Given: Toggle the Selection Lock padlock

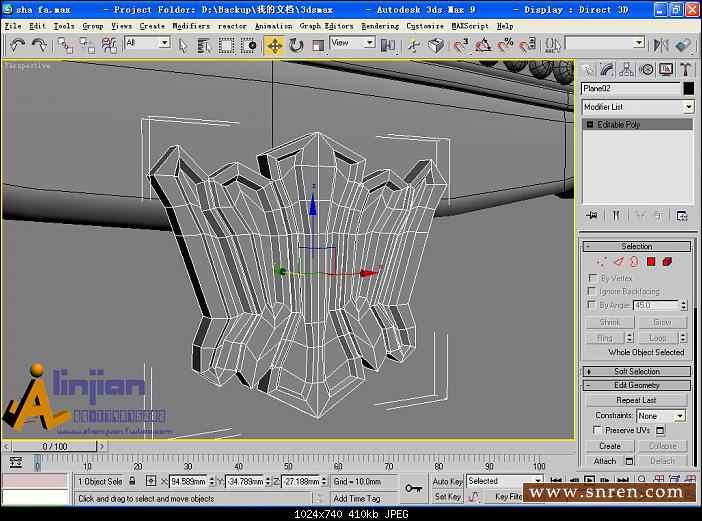Looking at the screenshot, I should click(x=132, y=481).
